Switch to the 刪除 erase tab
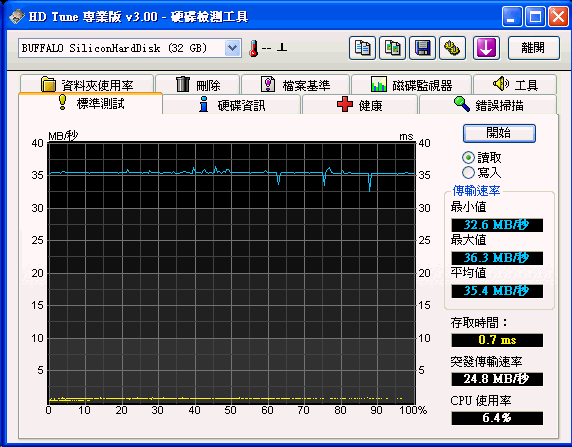Viewport: 572px width, 447px height. point(197,84)
